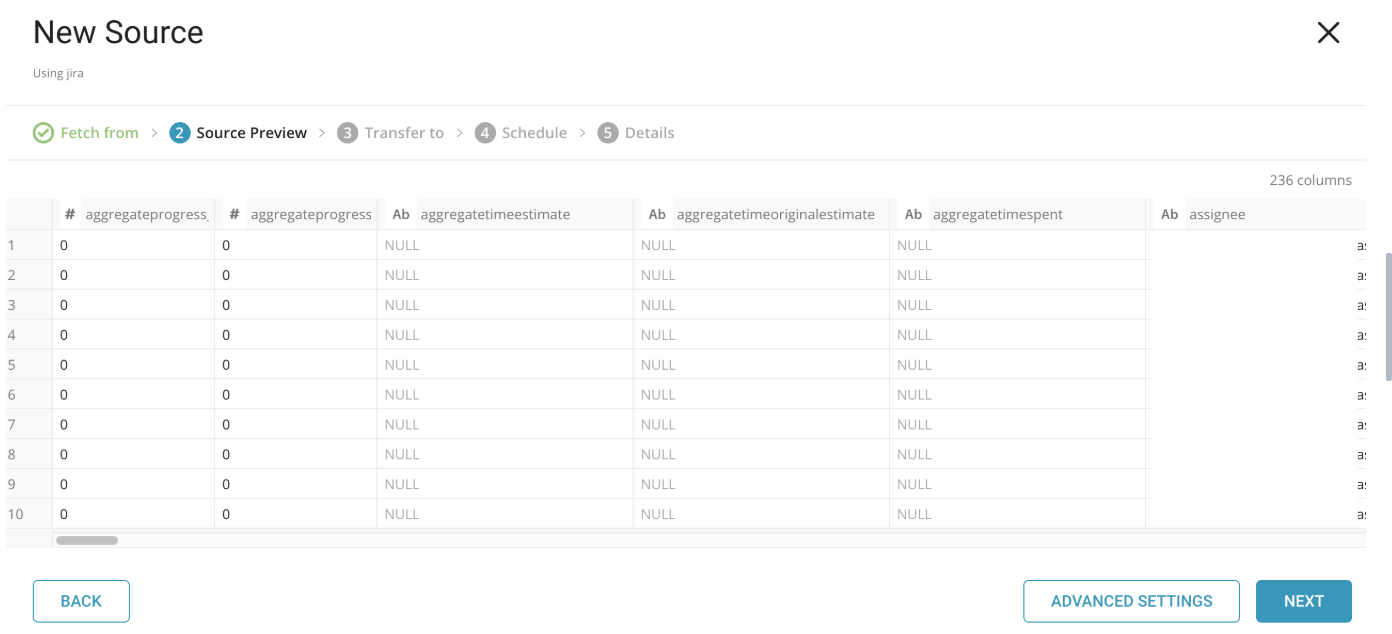Close the New Source dialog
Image resolution: width=1392 pixels, height=634 pixels.
coord(1328,33)
